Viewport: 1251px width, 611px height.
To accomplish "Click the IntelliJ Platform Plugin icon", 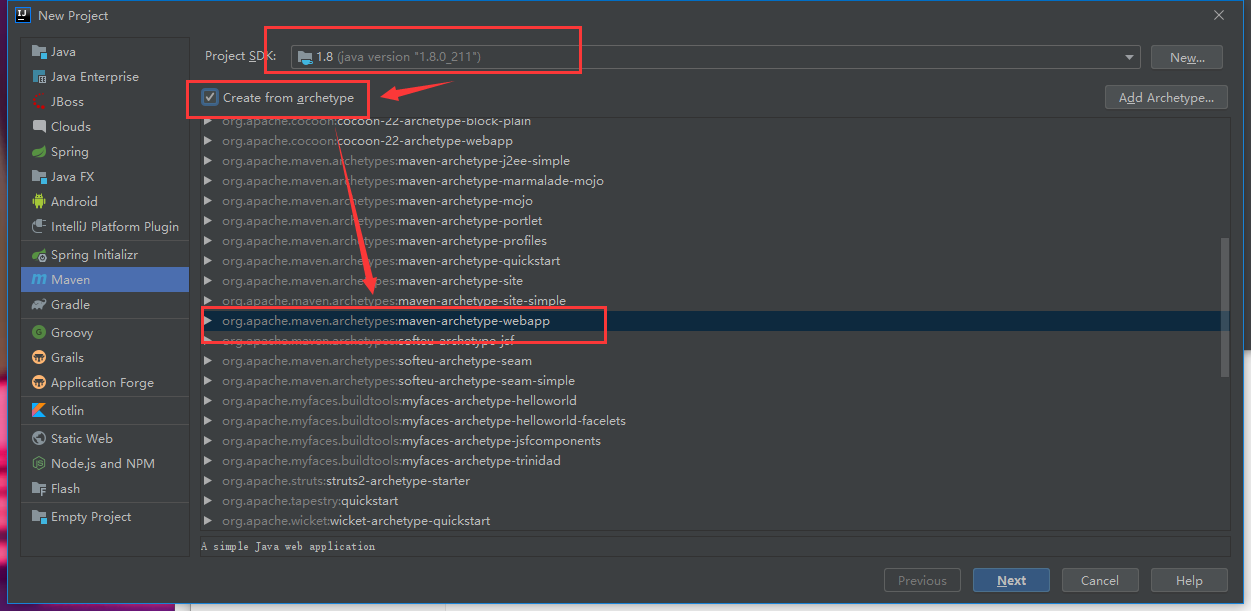I will tap(39, 227).
